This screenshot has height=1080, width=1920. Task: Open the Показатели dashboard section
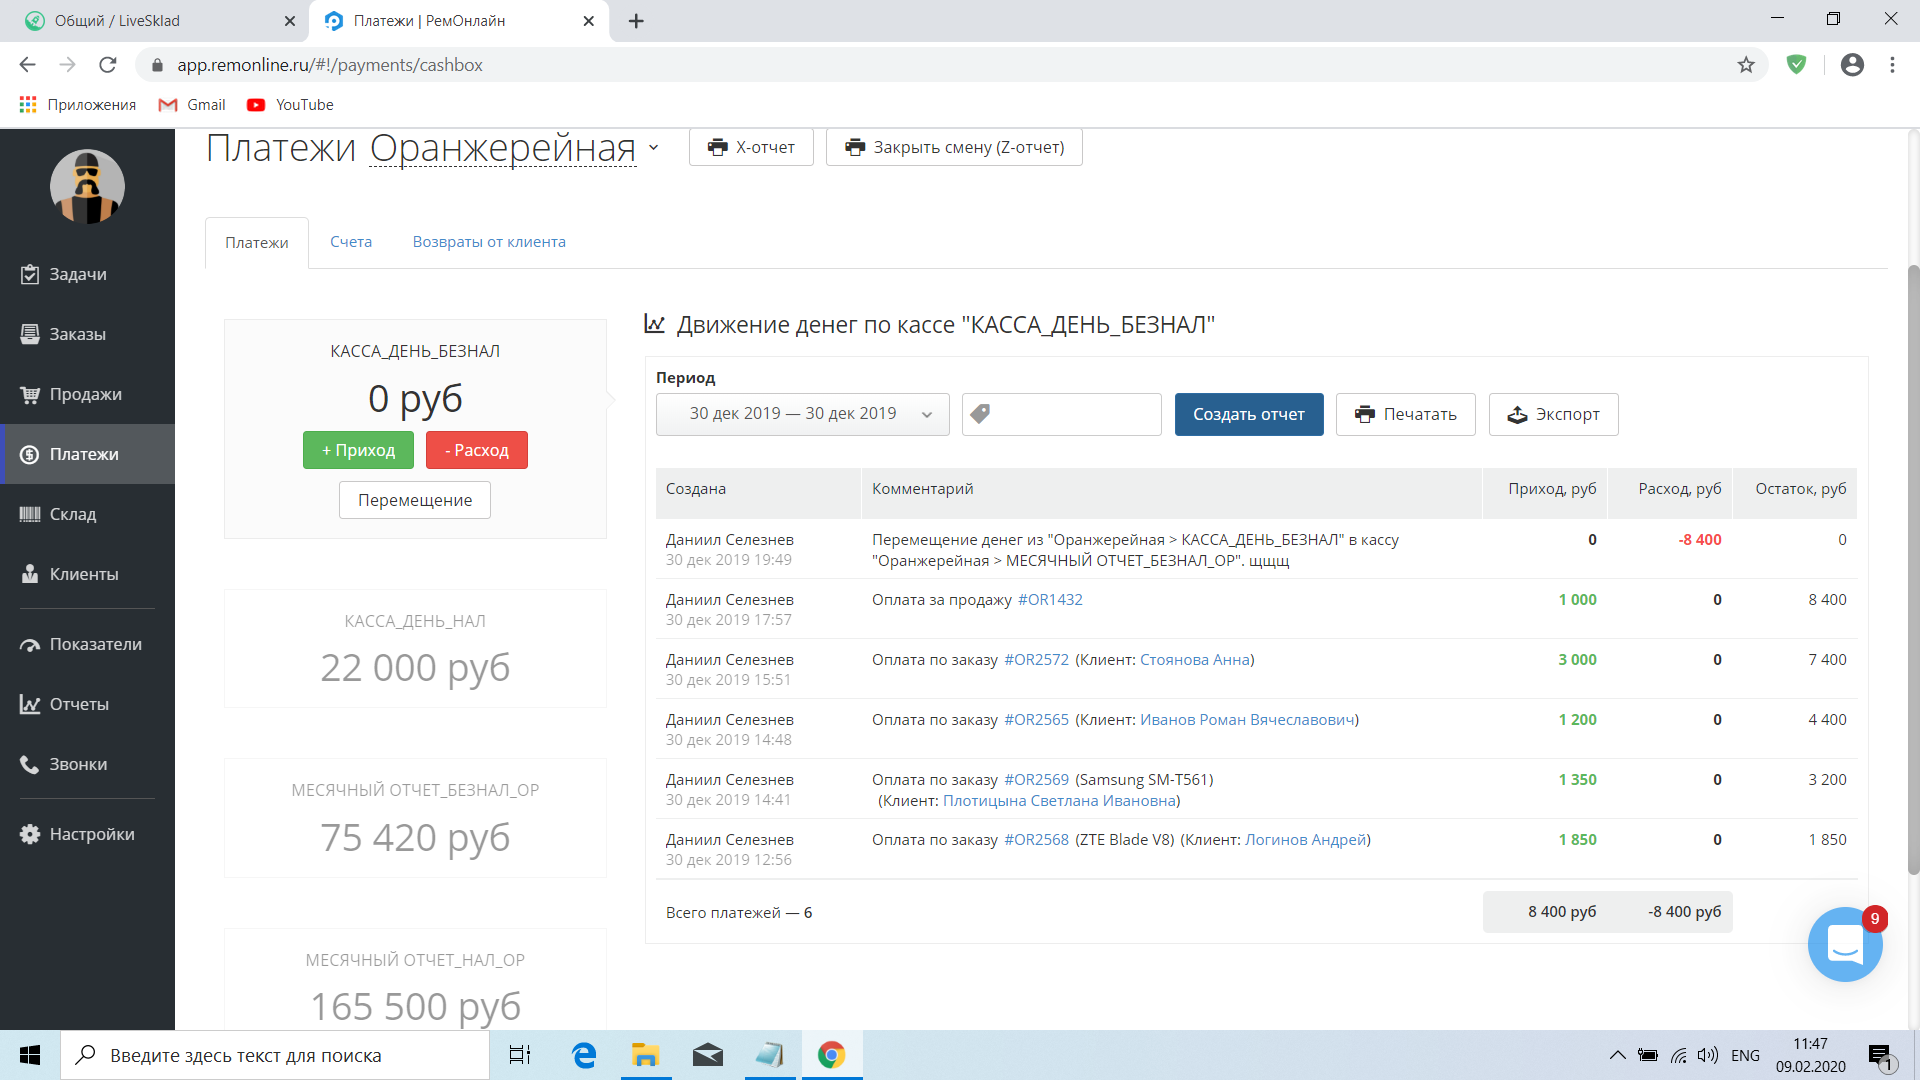pos(95,644)
